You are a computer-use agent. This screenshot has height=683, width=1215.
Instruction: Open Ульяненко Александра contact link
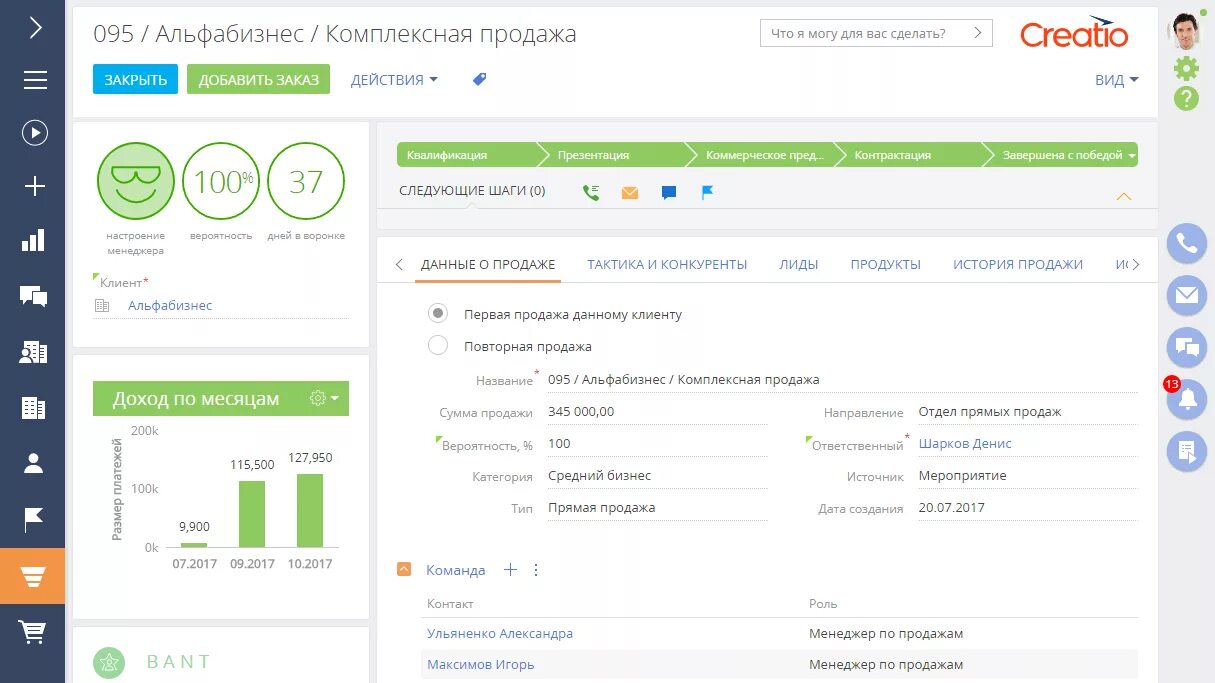point(500,634)
